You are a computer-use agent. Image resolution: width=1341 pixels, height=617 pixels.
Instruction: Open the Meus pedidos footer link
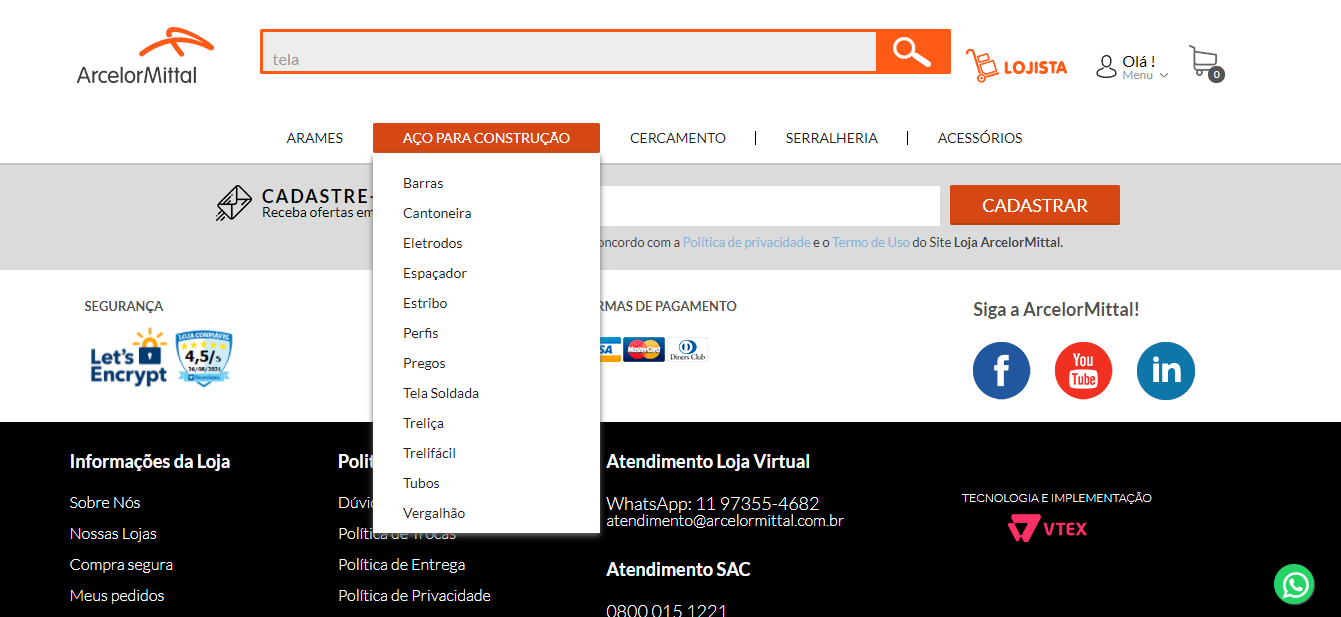[117, 595]
